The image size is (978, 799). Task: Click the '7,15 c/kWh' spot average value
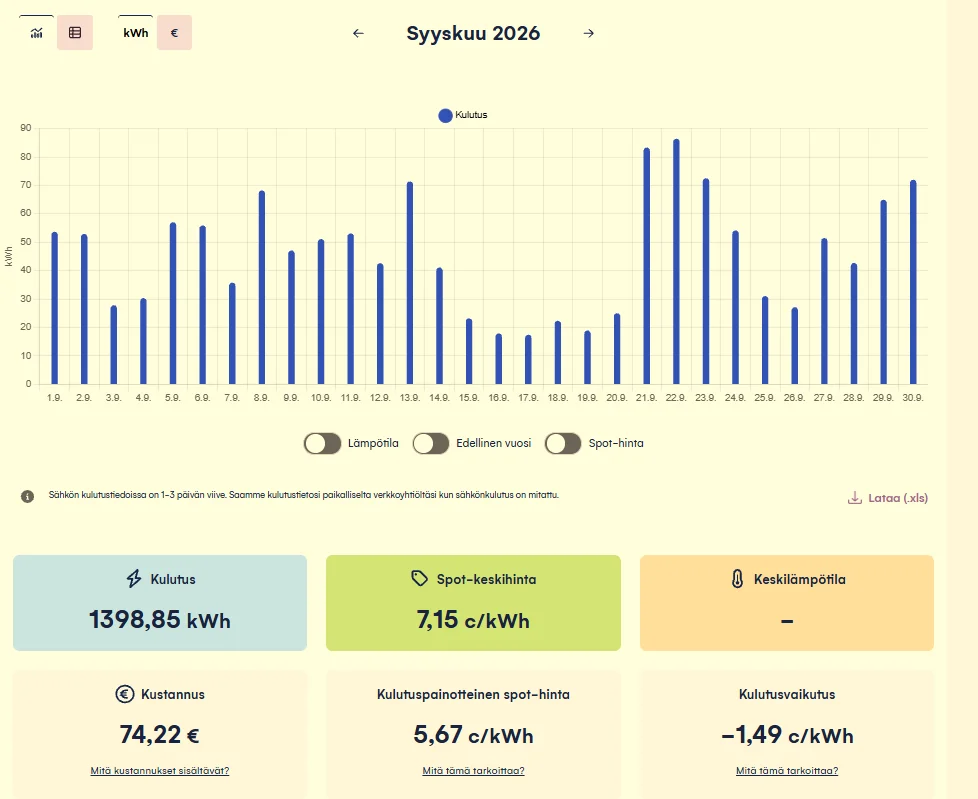point(473,620)
